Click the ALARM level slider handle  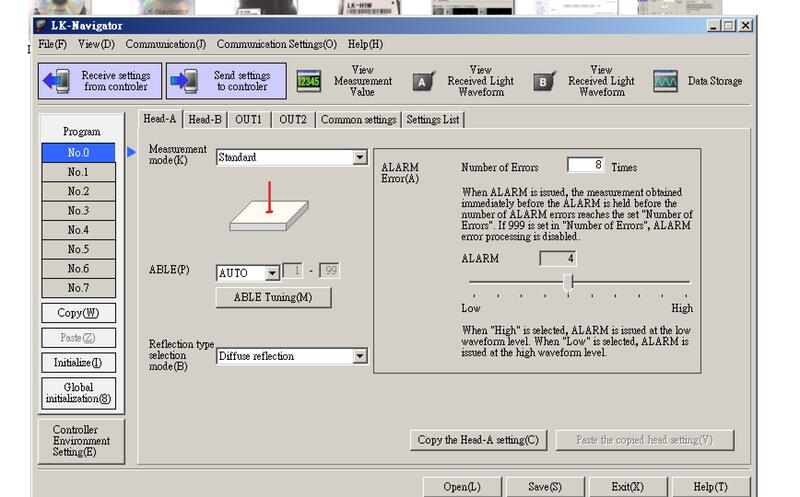(x=568, y=284)
